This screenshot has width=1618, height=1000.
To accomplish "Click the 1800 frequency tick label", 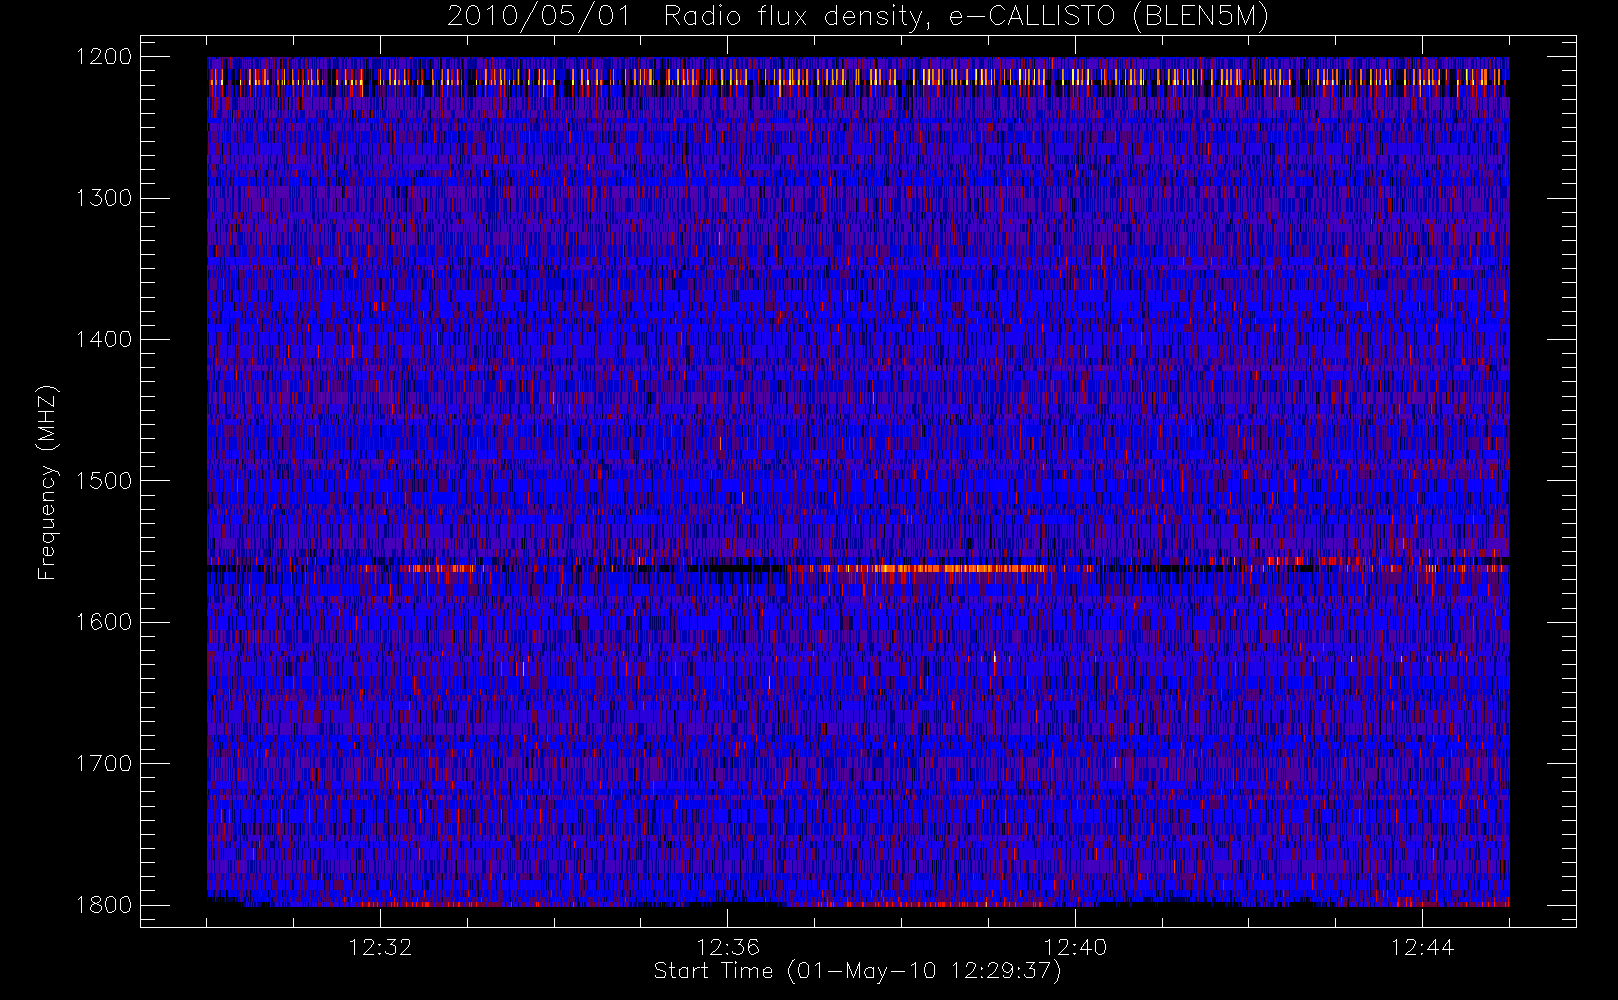I will (x=104, y=905).
